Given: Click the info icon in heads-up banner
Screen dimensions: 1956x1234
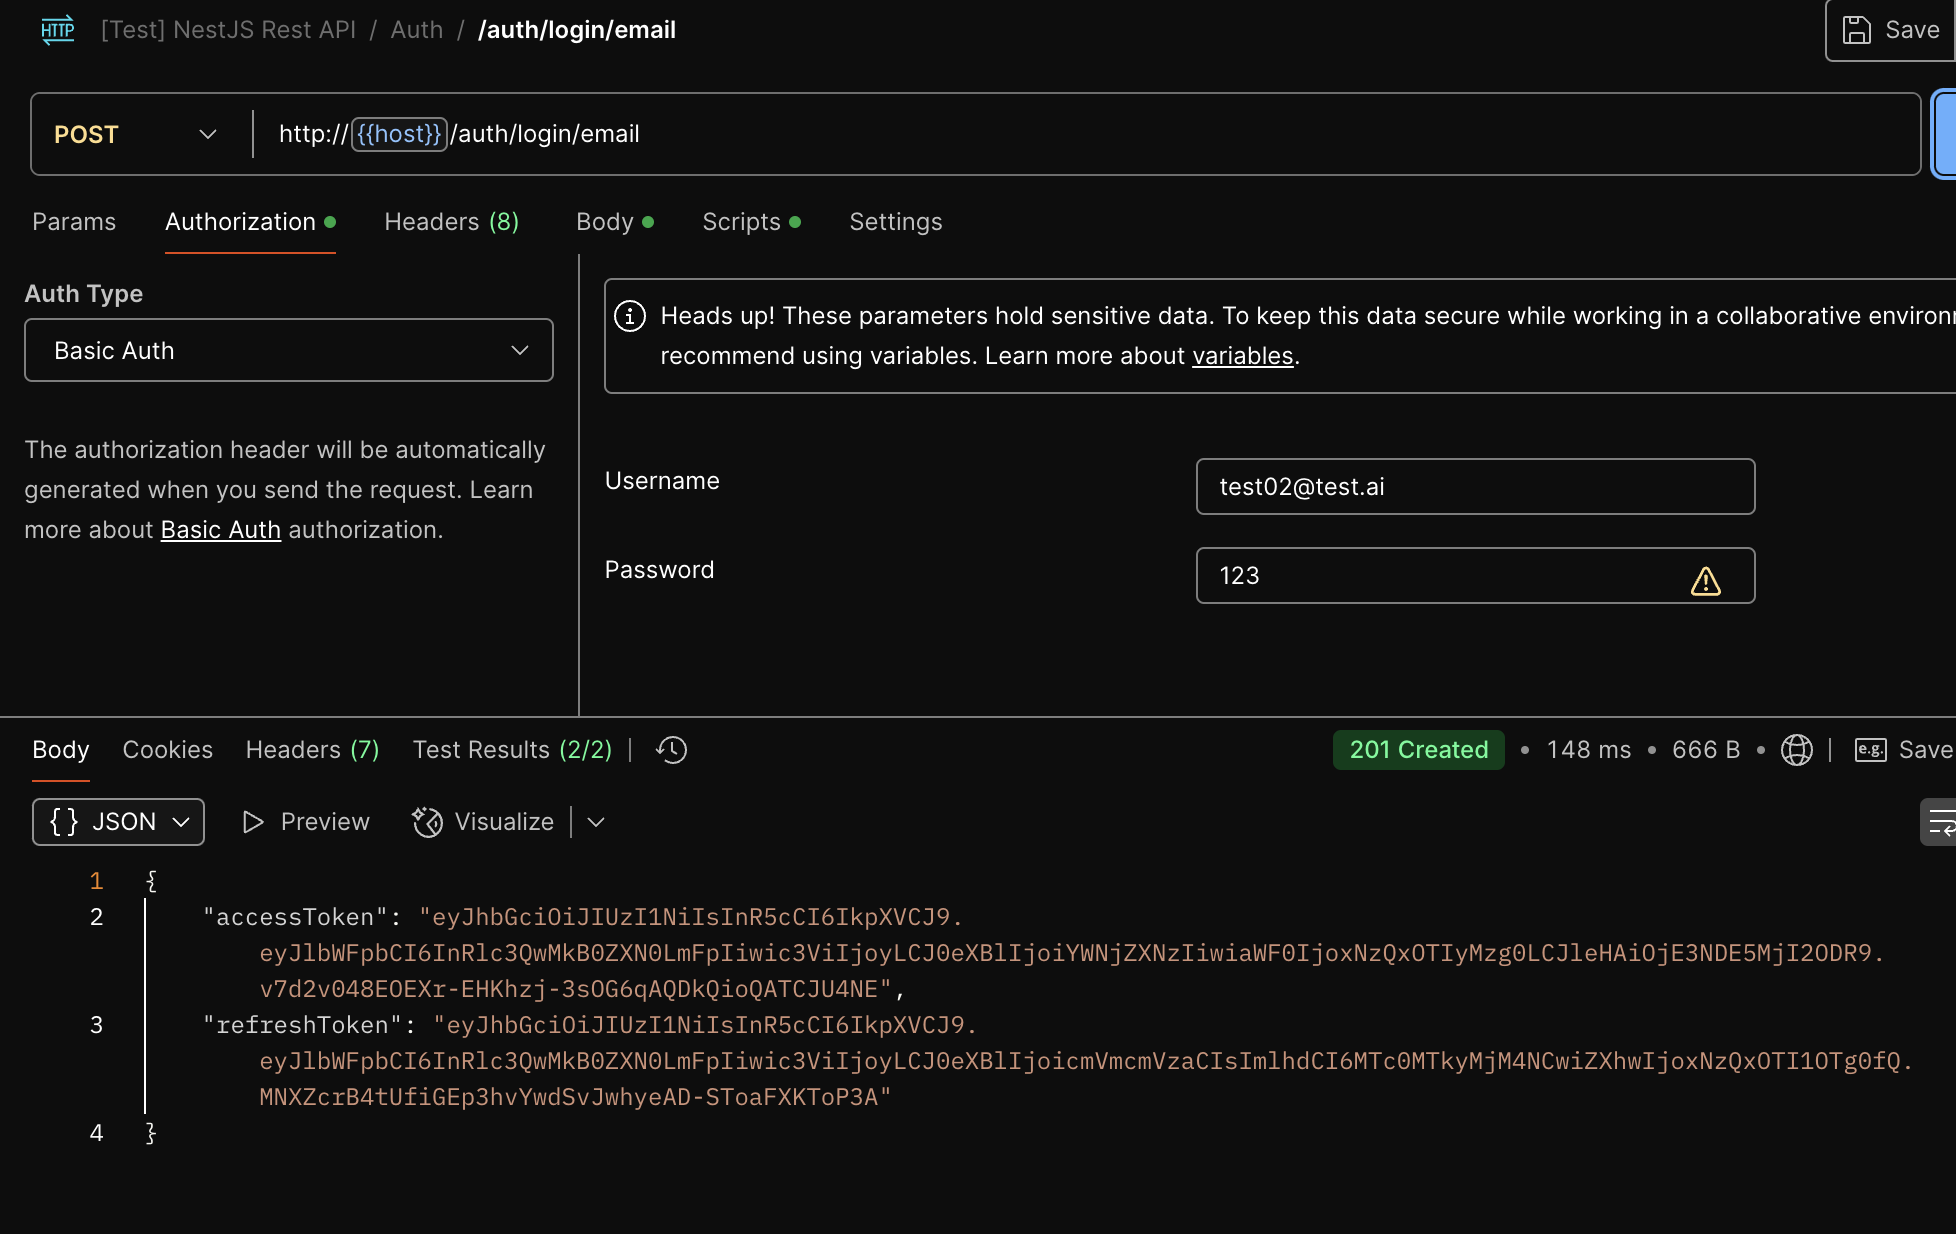Looking at the screenshot, I should pos(630,317).
